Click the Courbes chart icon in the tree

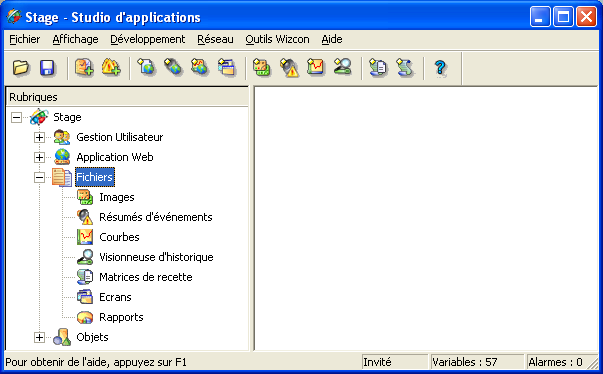pos(85,237)
